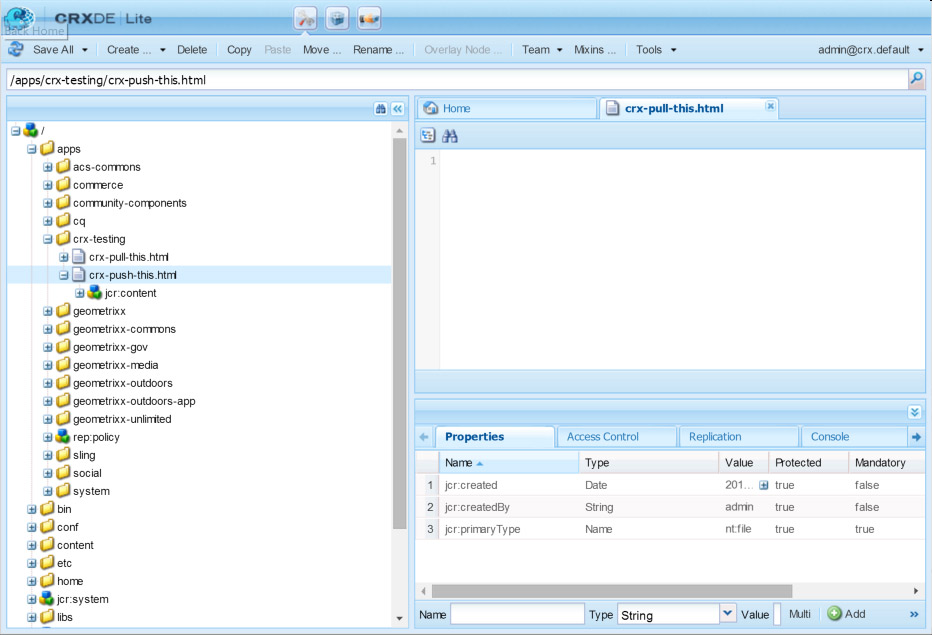Open the Site Admin launcher icon in header

pos(306,19)
